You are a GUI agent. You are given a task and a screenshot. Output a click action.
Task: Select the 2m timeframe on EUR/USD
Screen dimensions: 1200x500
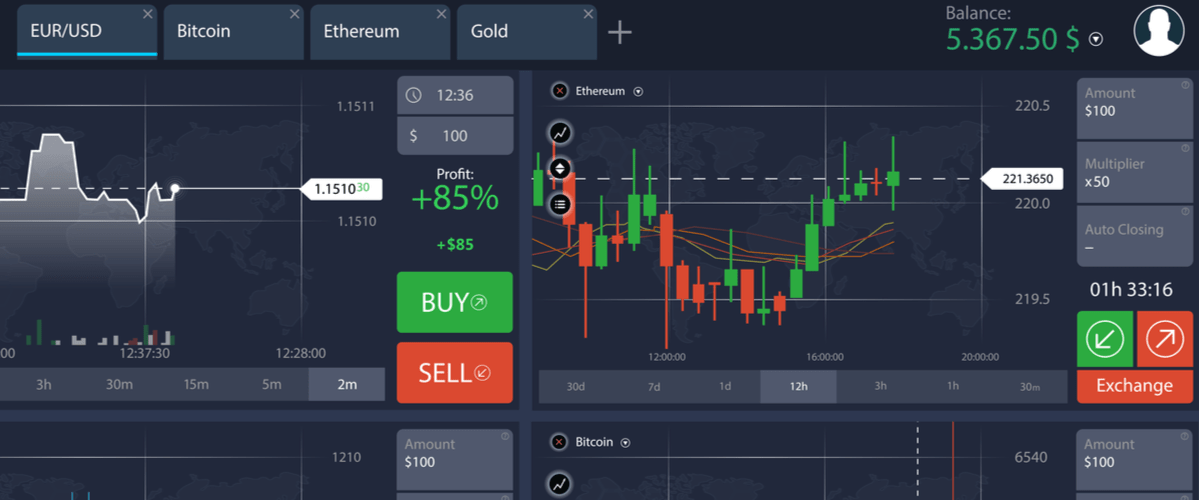346,385
